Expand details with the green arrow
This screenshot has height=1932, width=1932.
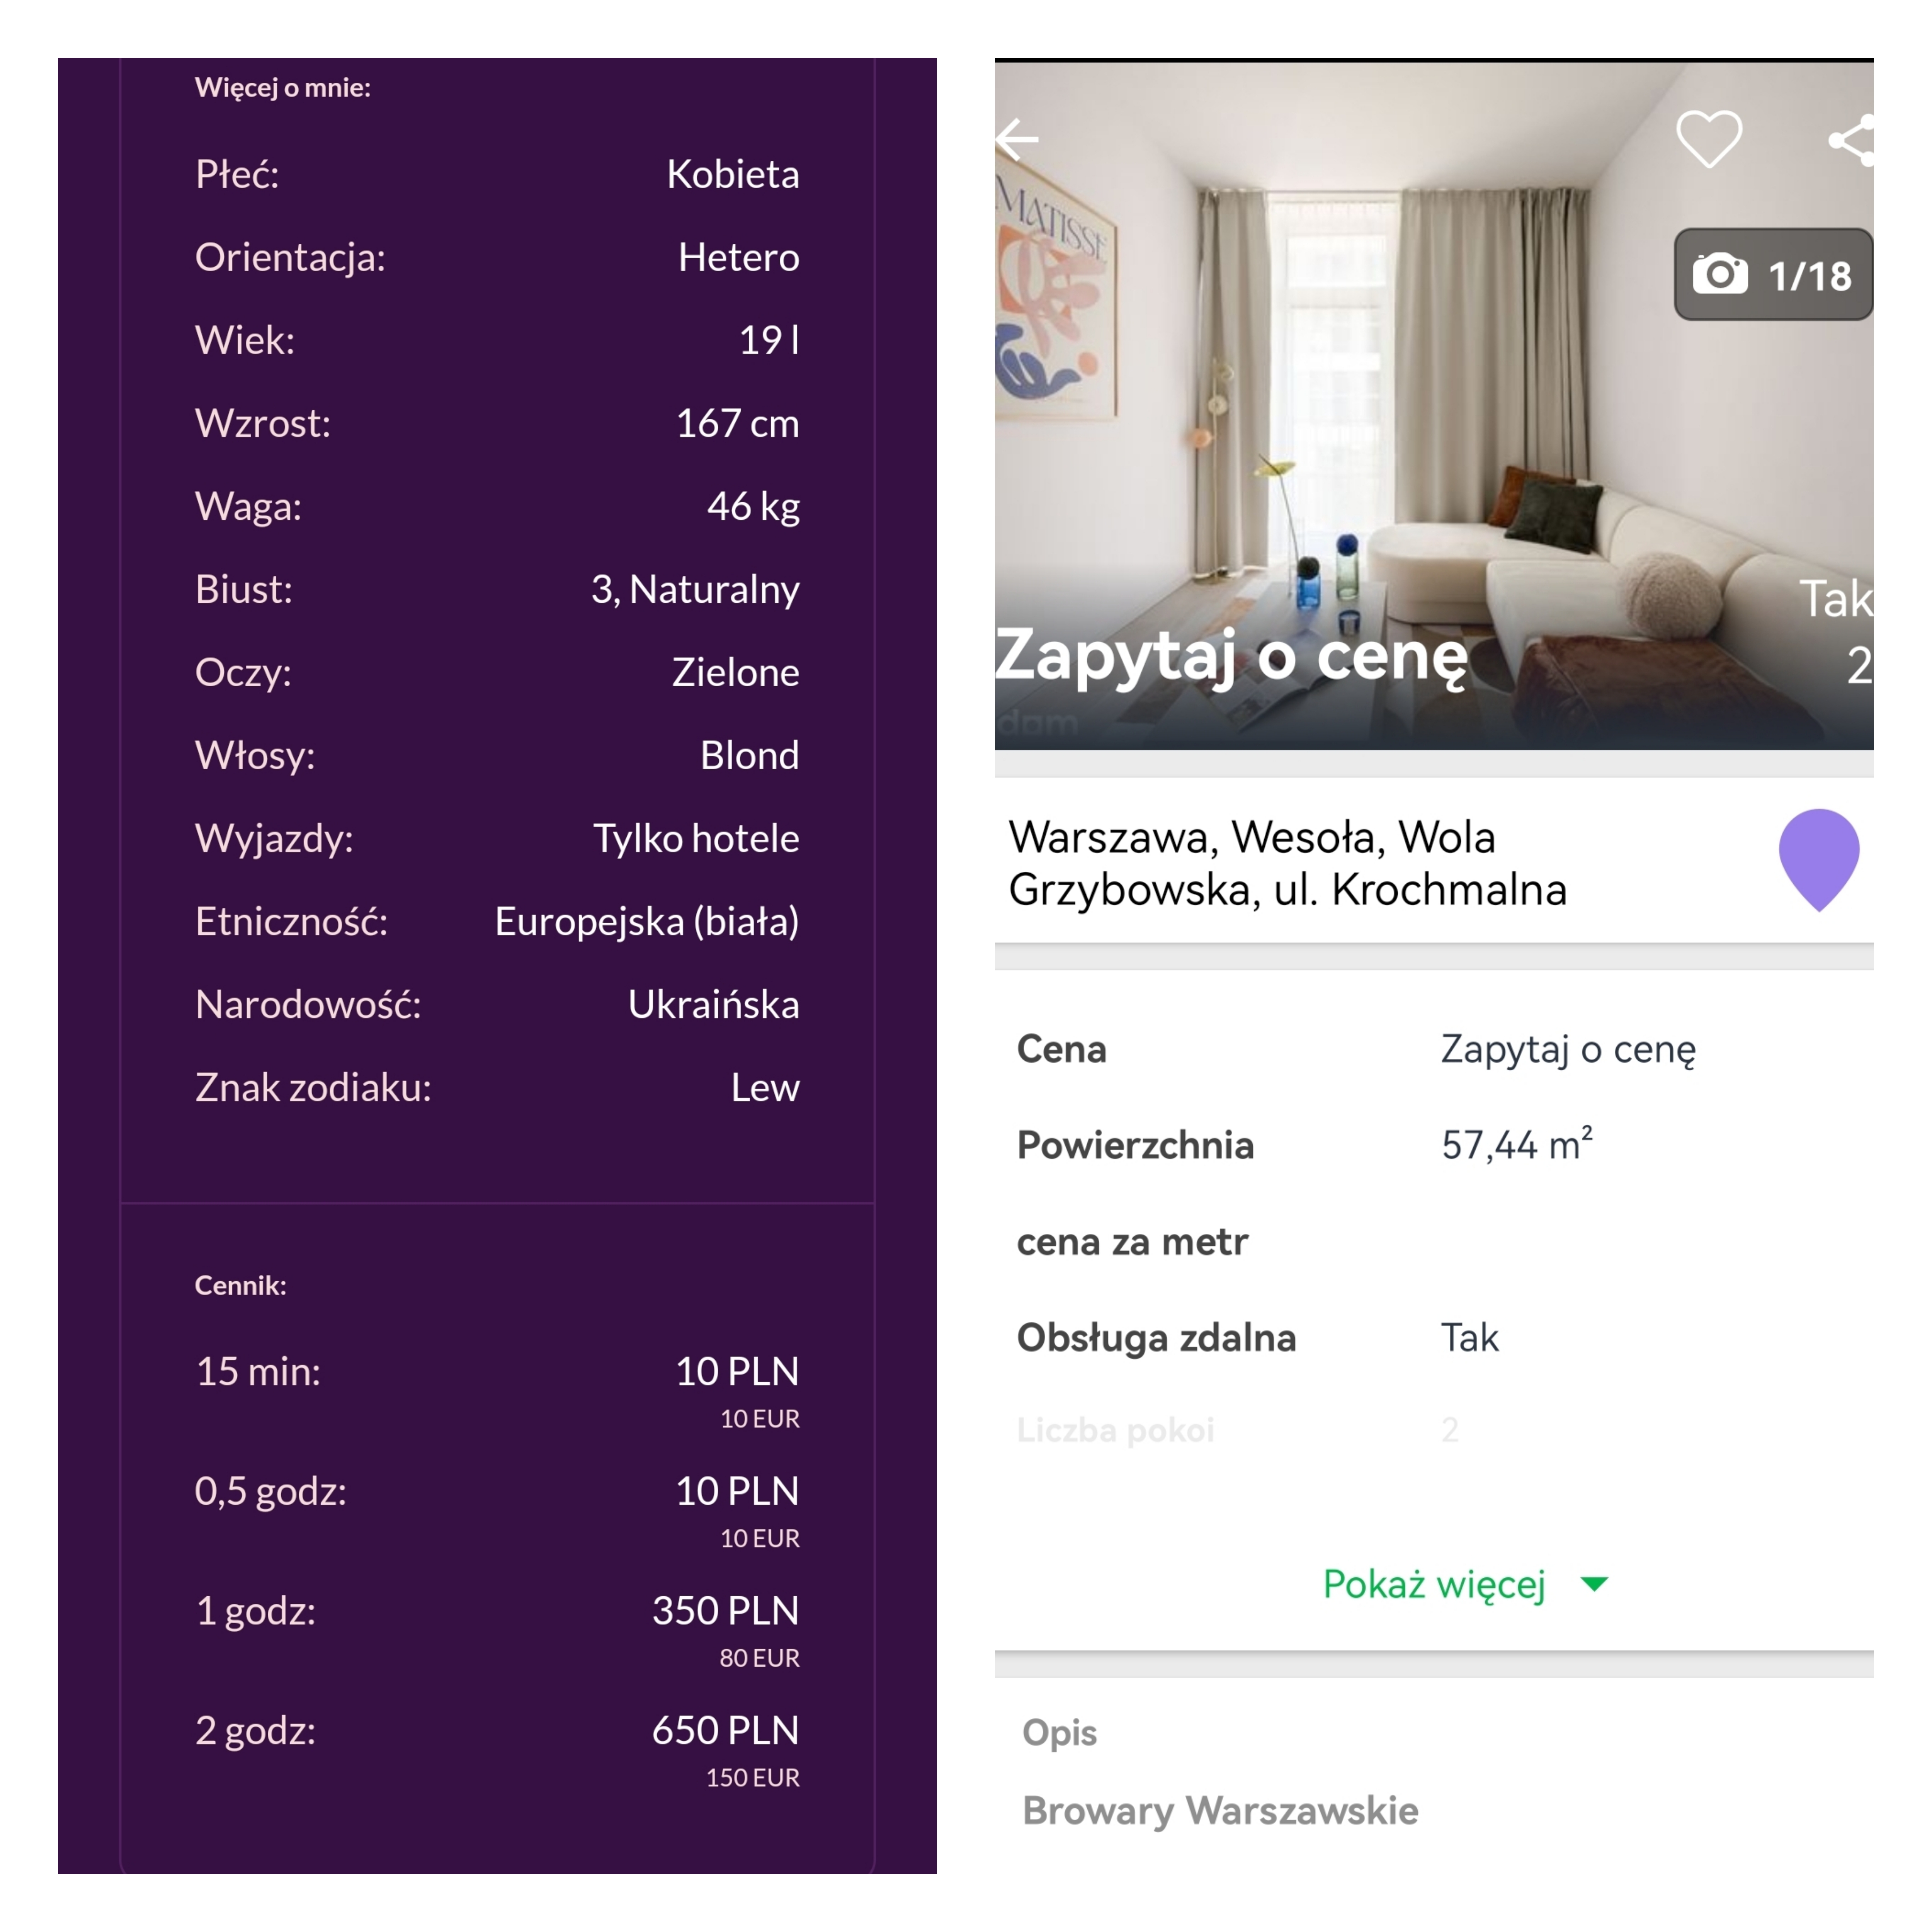pyautogui.click(x=1594, y=1584)
